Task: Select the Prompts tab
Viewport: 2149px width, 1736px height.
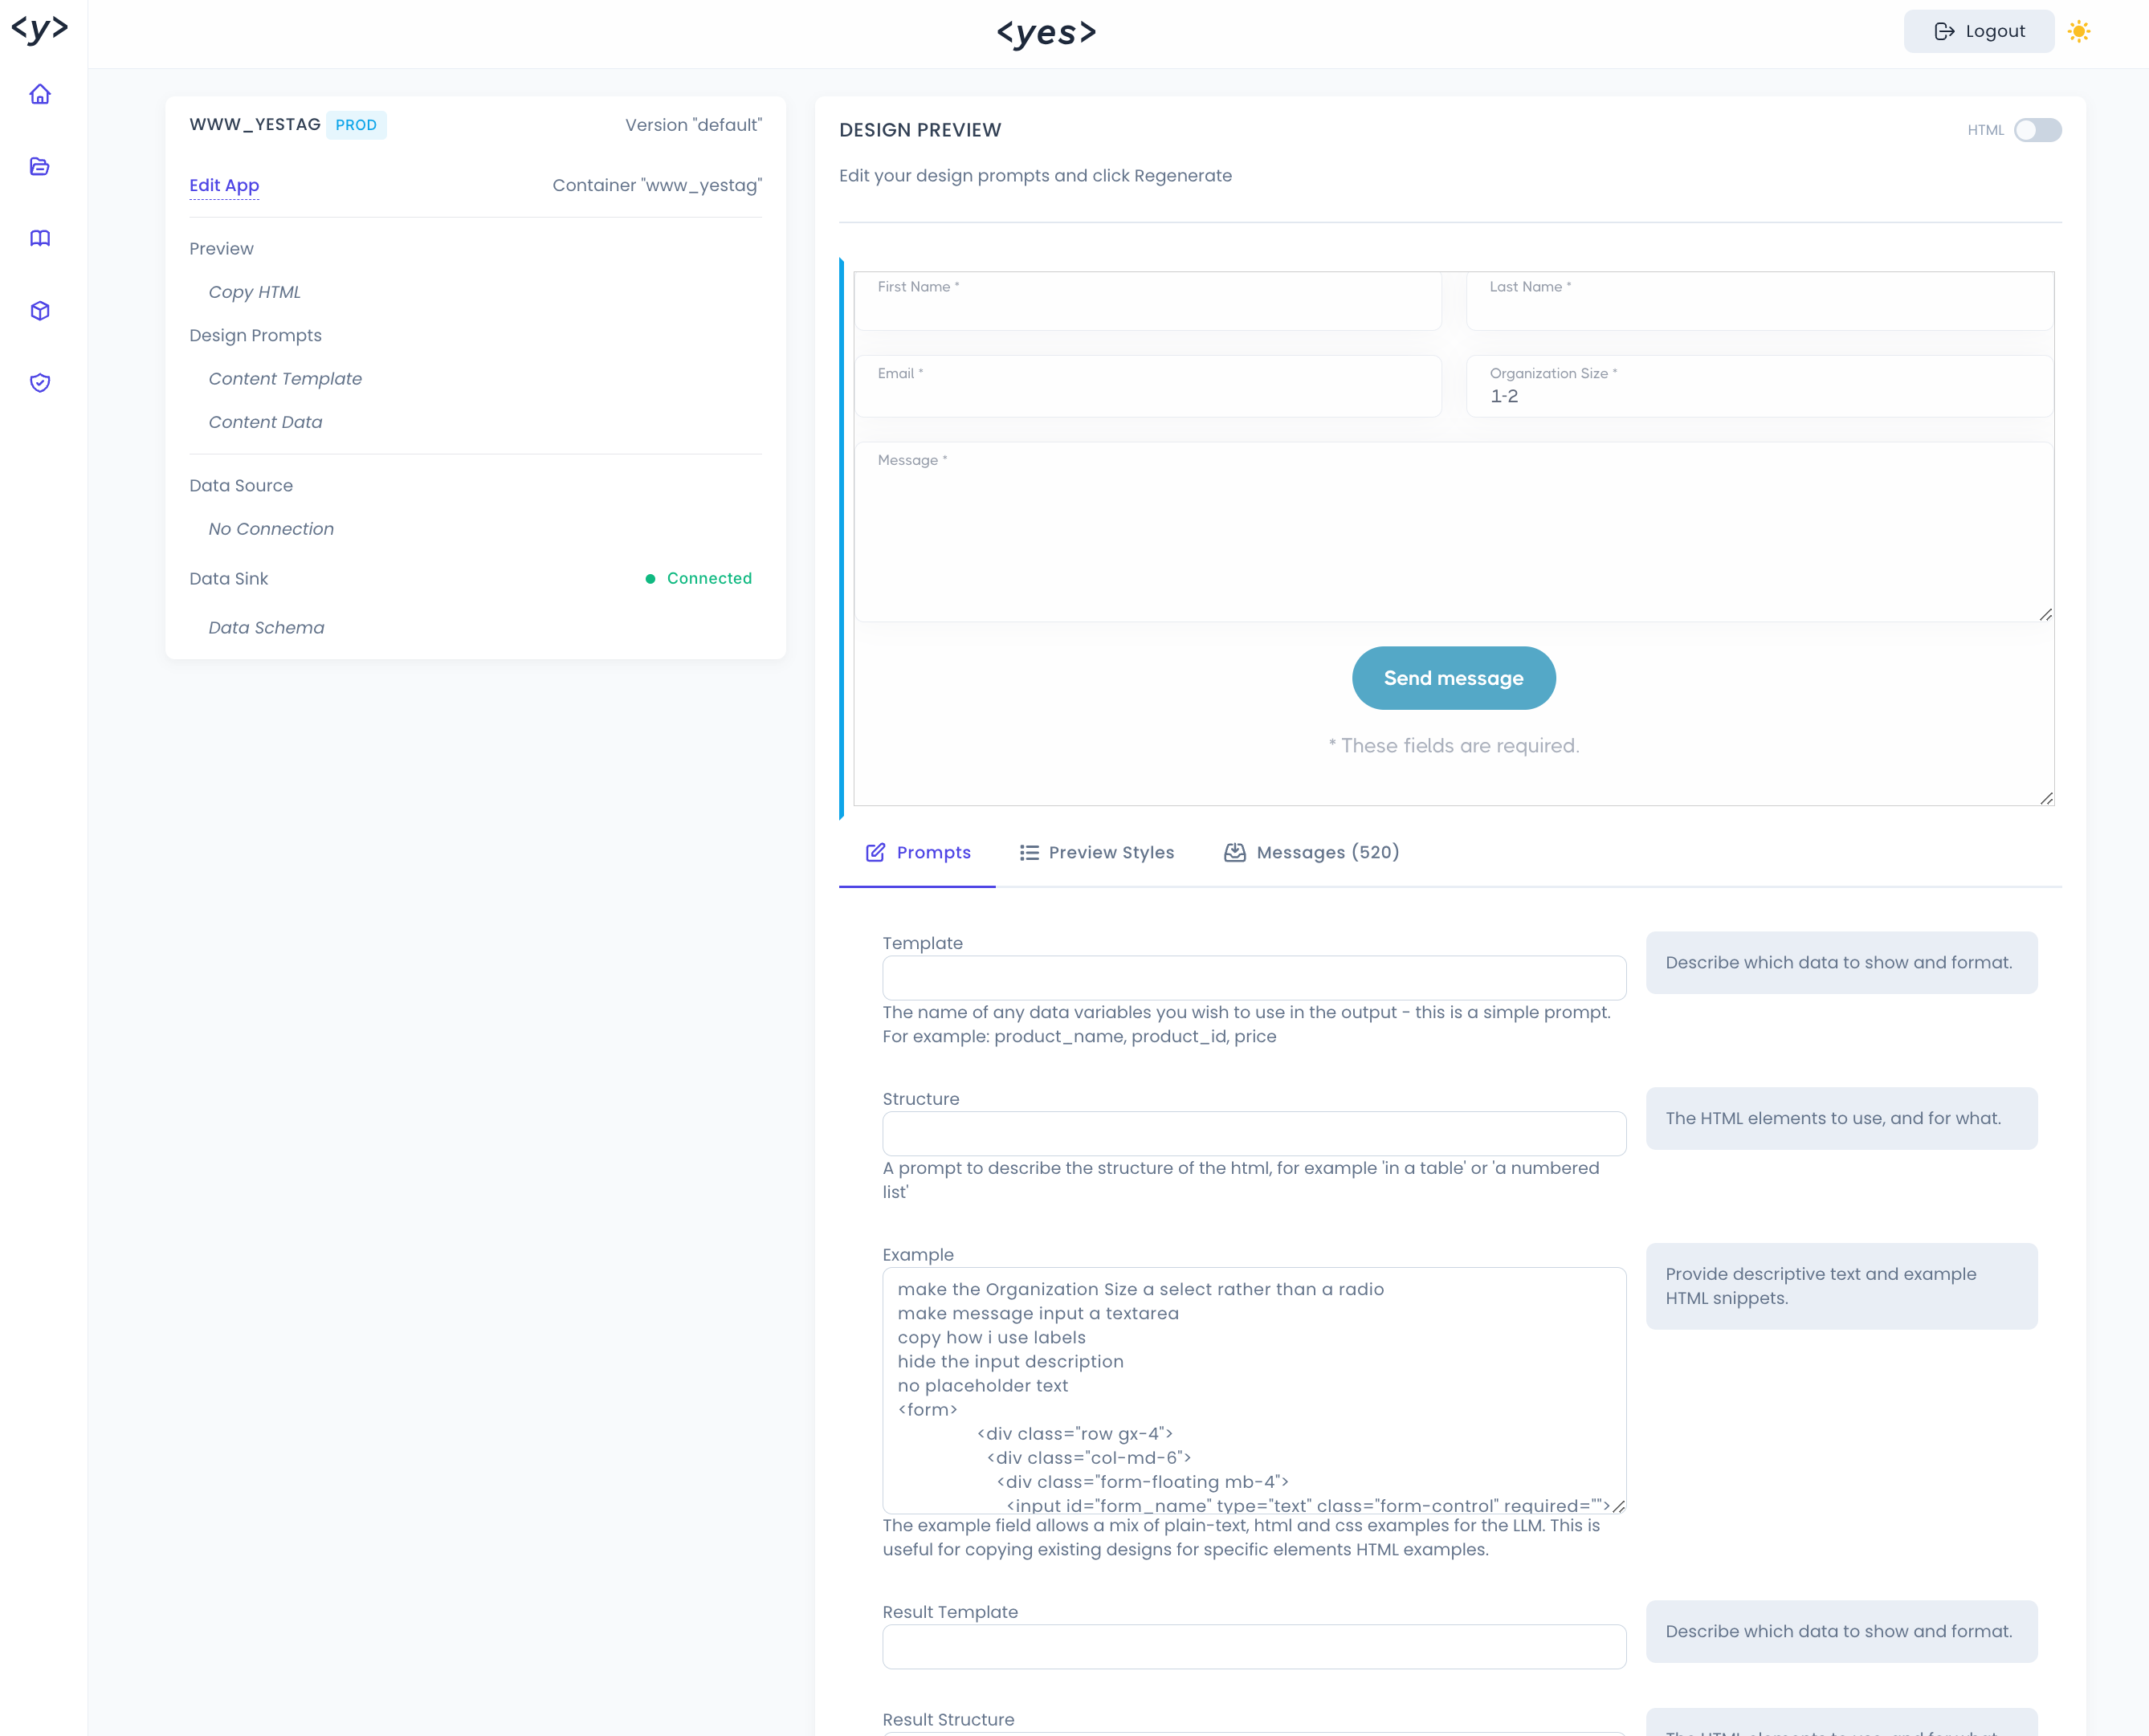Action: pyautogui.click(x=917, y=853)
